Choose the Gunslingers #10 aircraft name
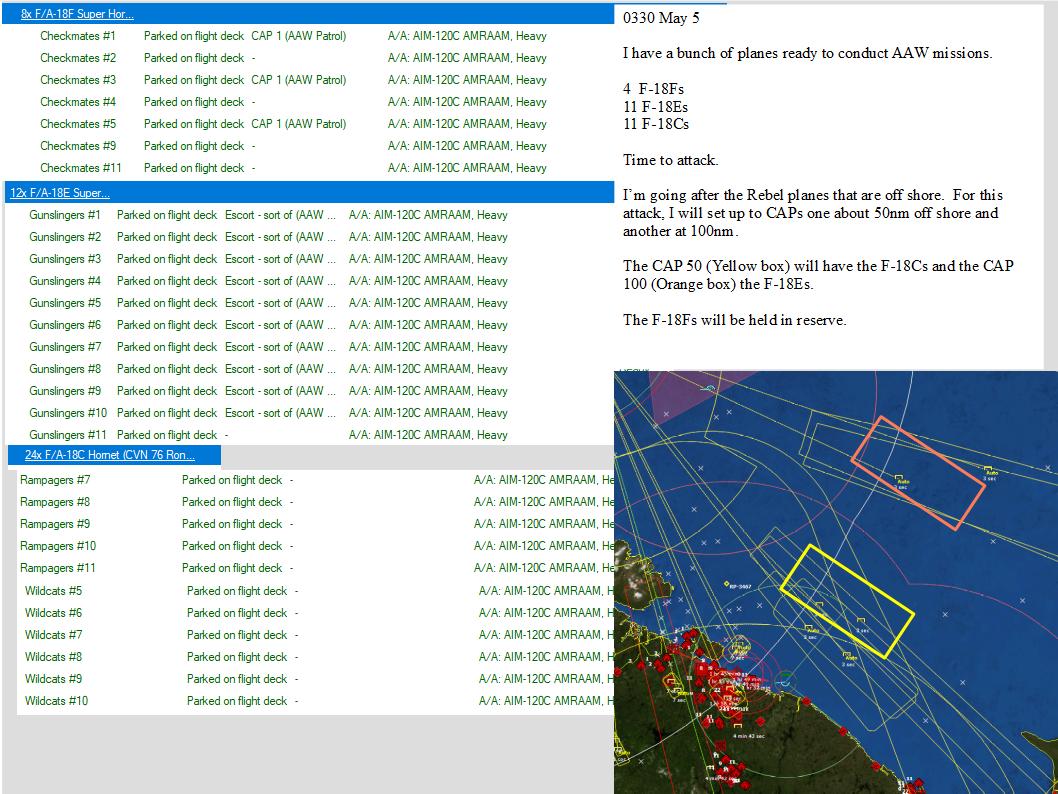1058x794 pixels. pos(67,413)
